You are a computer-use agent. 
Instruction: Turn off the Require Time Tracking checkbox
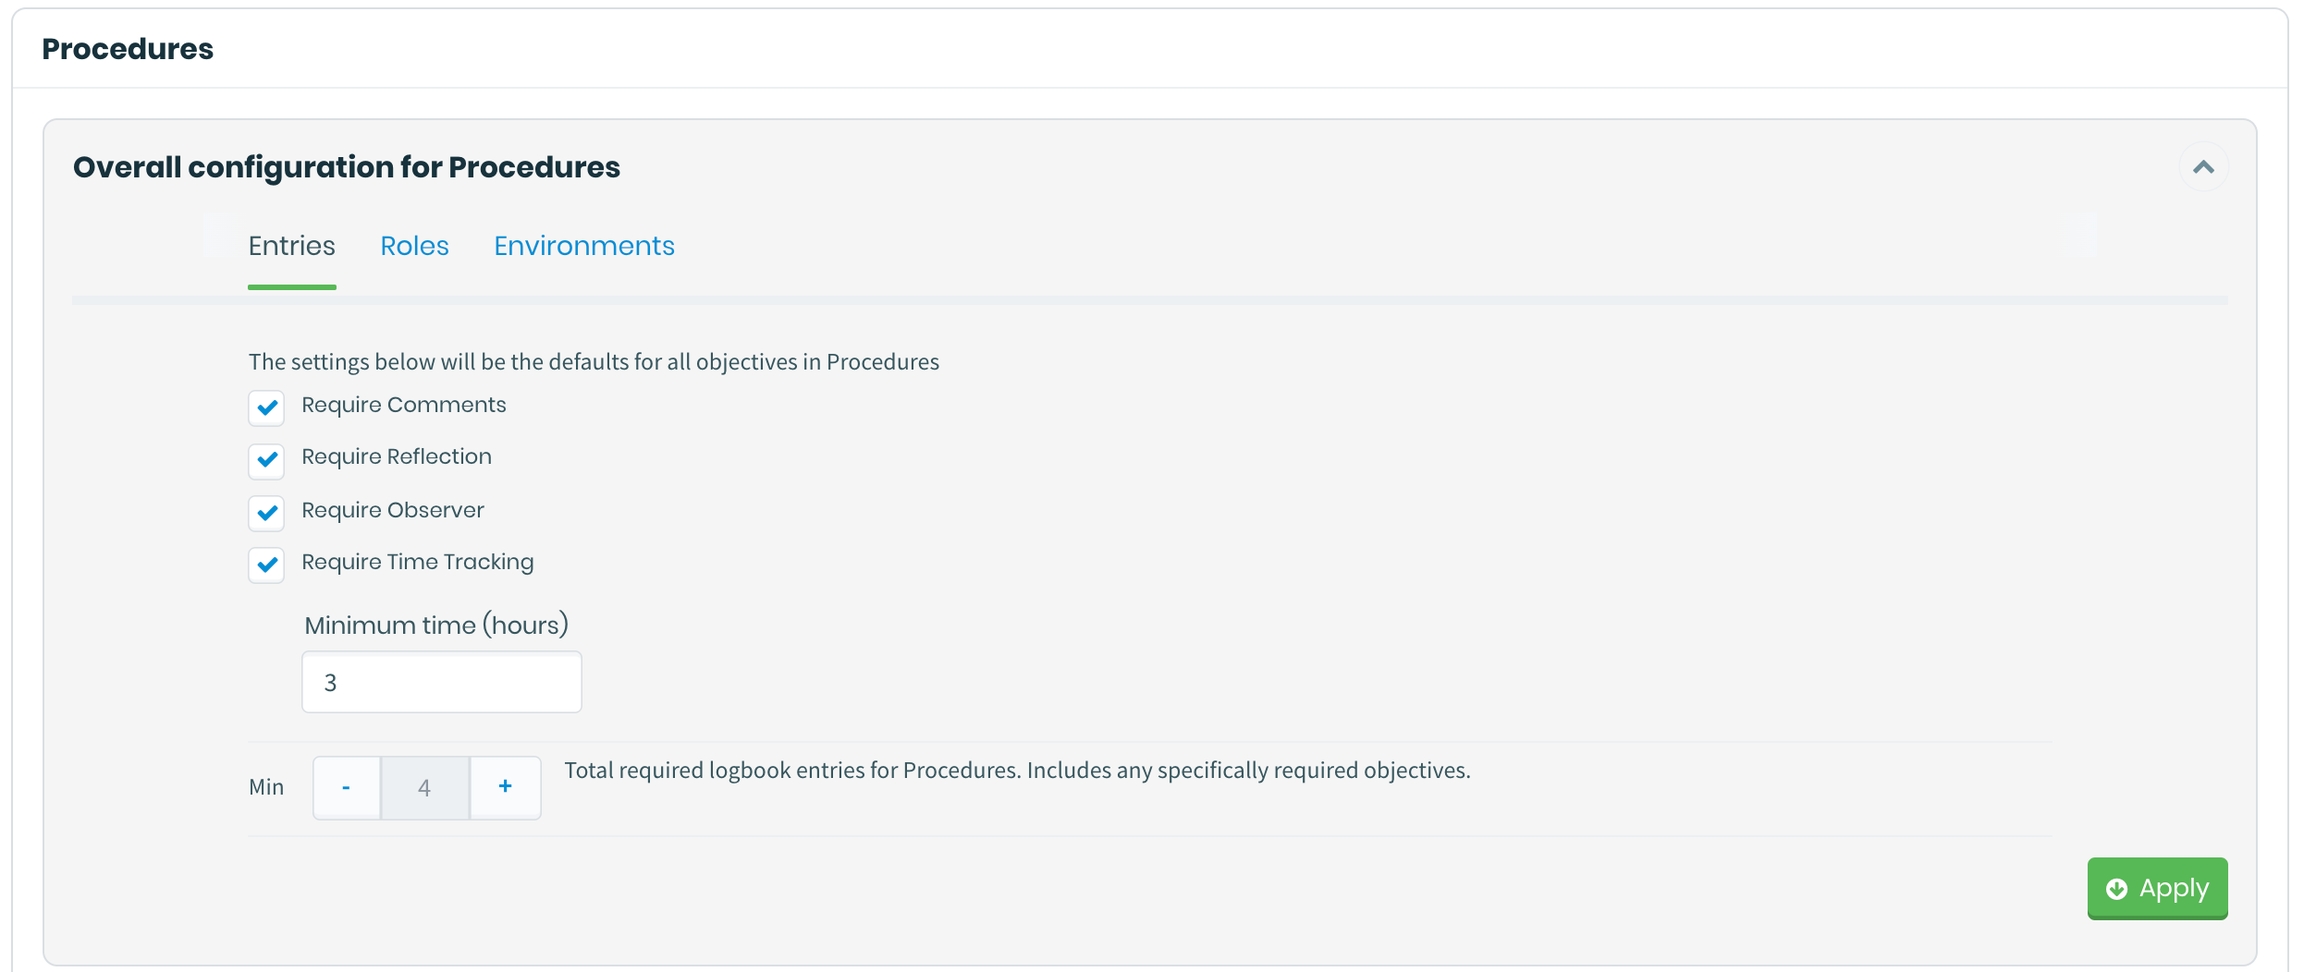[267, 565]
